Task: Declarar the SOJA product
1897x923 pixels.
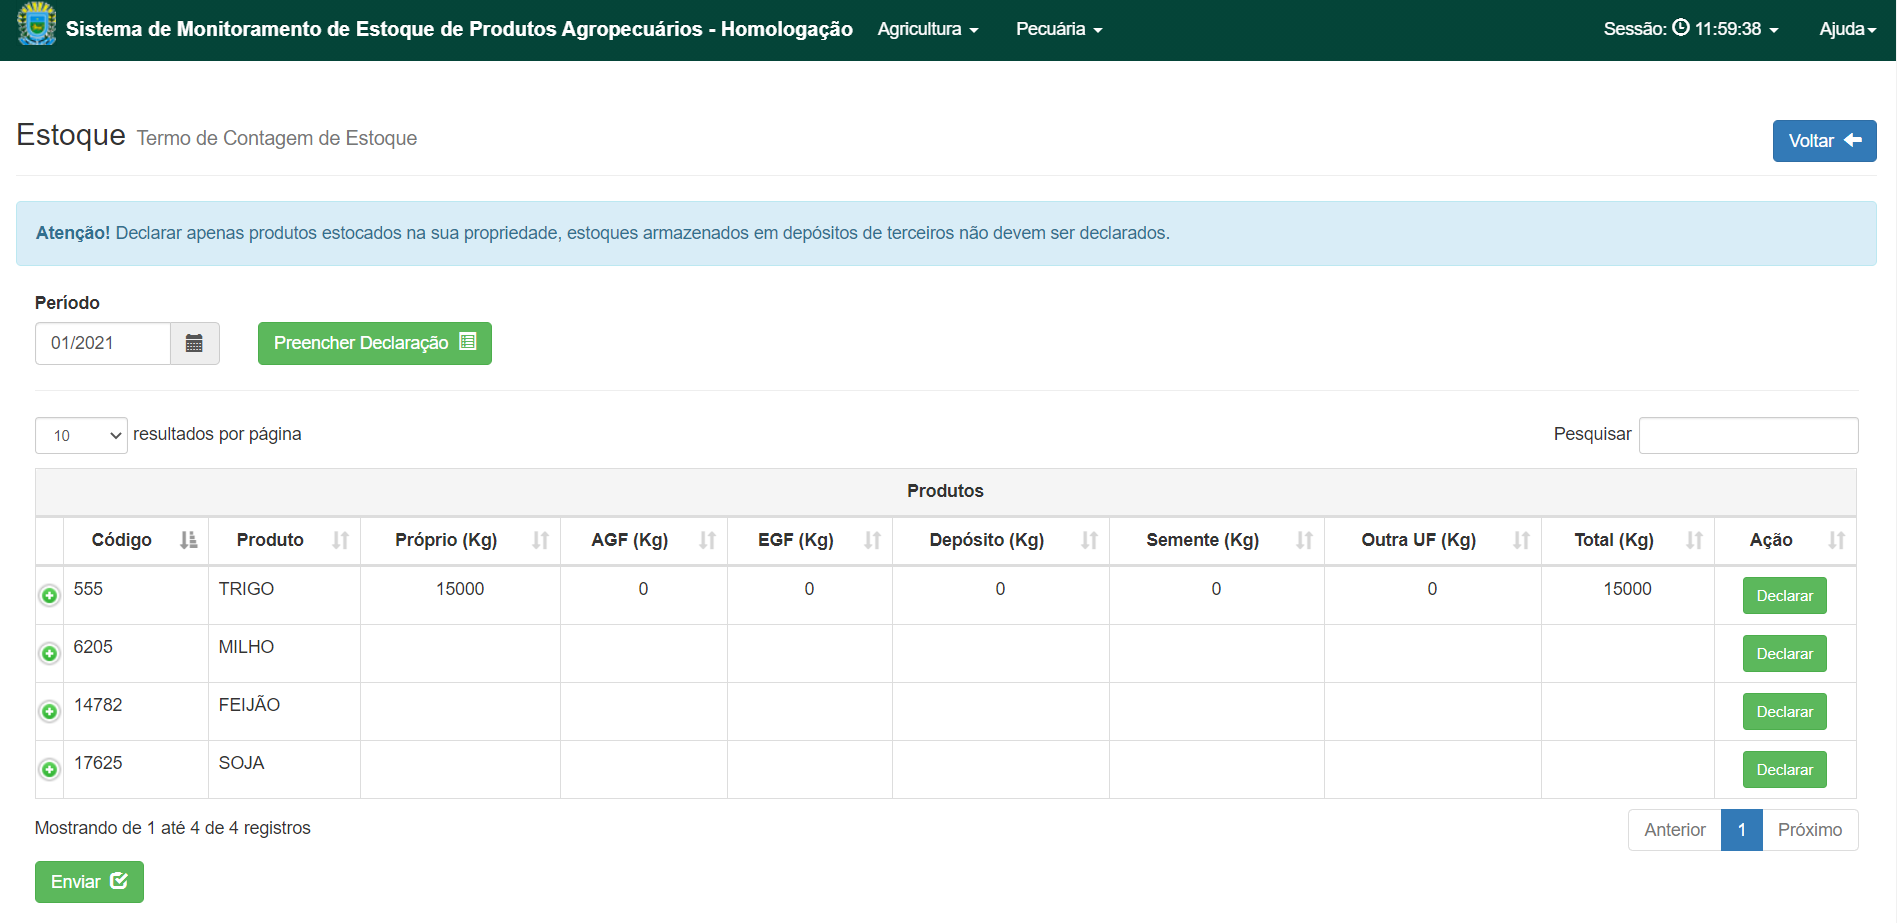Action: pos(1784,770)
